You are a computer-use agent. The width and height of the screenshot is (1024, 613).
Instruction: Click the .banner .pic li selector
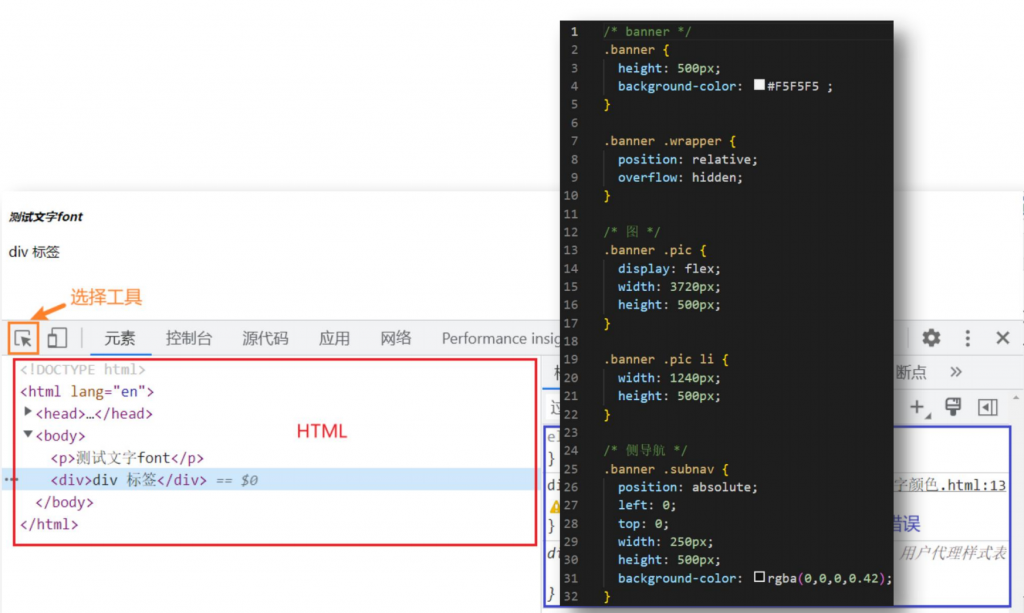(666, 359)
